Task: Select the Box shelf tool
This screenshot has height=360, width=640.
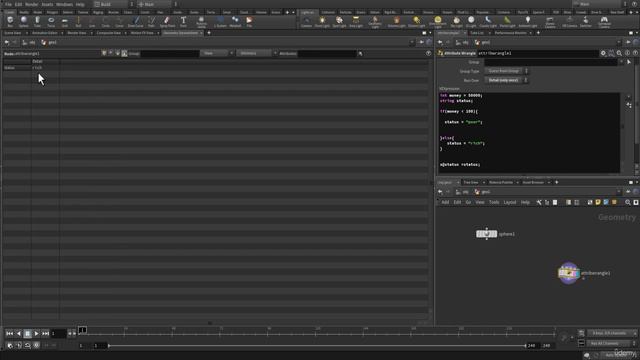Action: pos(10,22)
